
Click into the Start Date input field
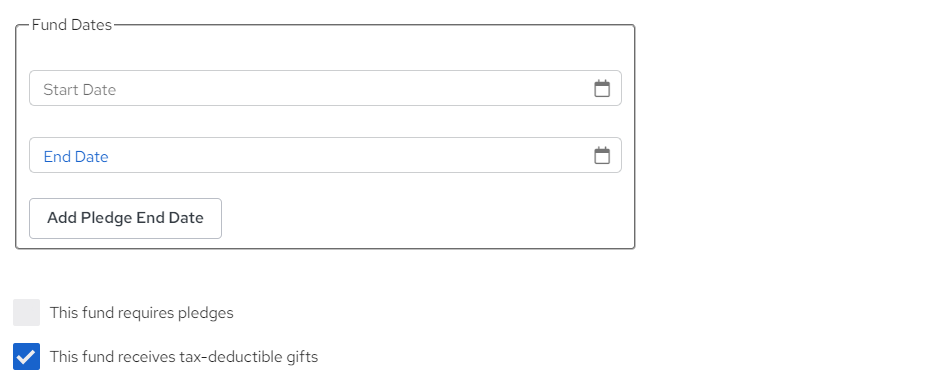tap(325, 88)
